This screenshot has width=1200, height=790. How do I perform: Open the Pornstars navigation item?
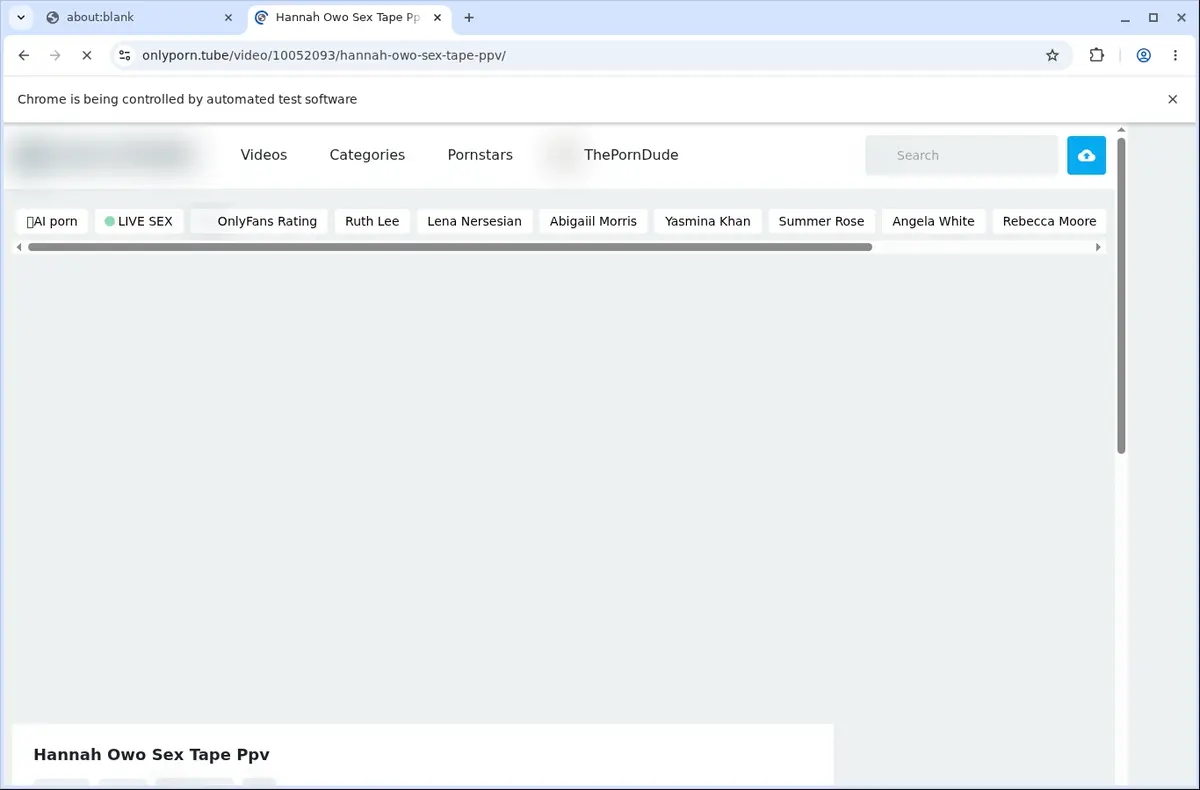[480, 155]
